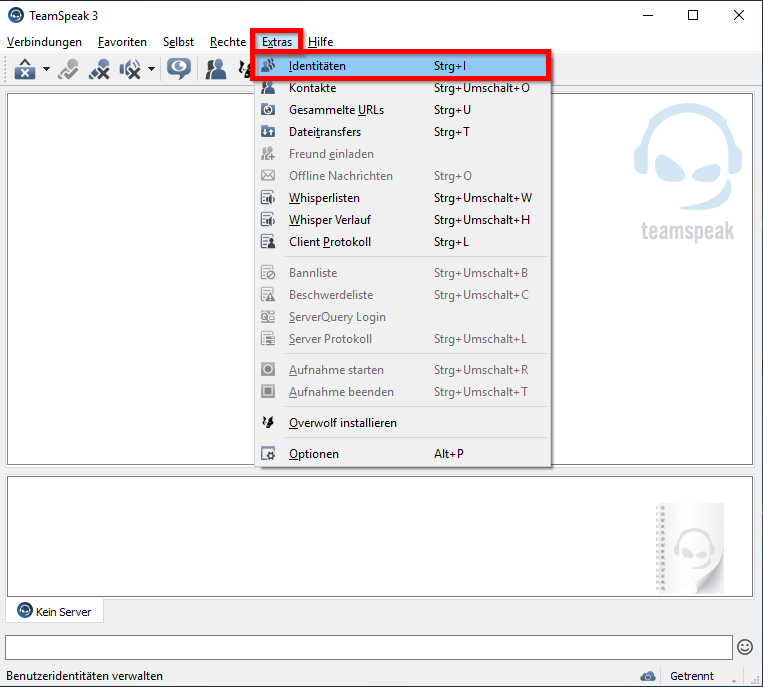
Task: Open Optionen from Extras menu
Action: tap(403, 454)
